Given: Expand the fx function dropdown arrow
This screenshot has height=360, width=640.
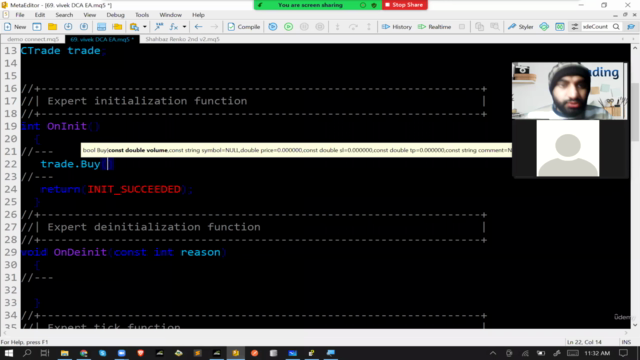Looking at the screenshot, I should pos(184,27).
